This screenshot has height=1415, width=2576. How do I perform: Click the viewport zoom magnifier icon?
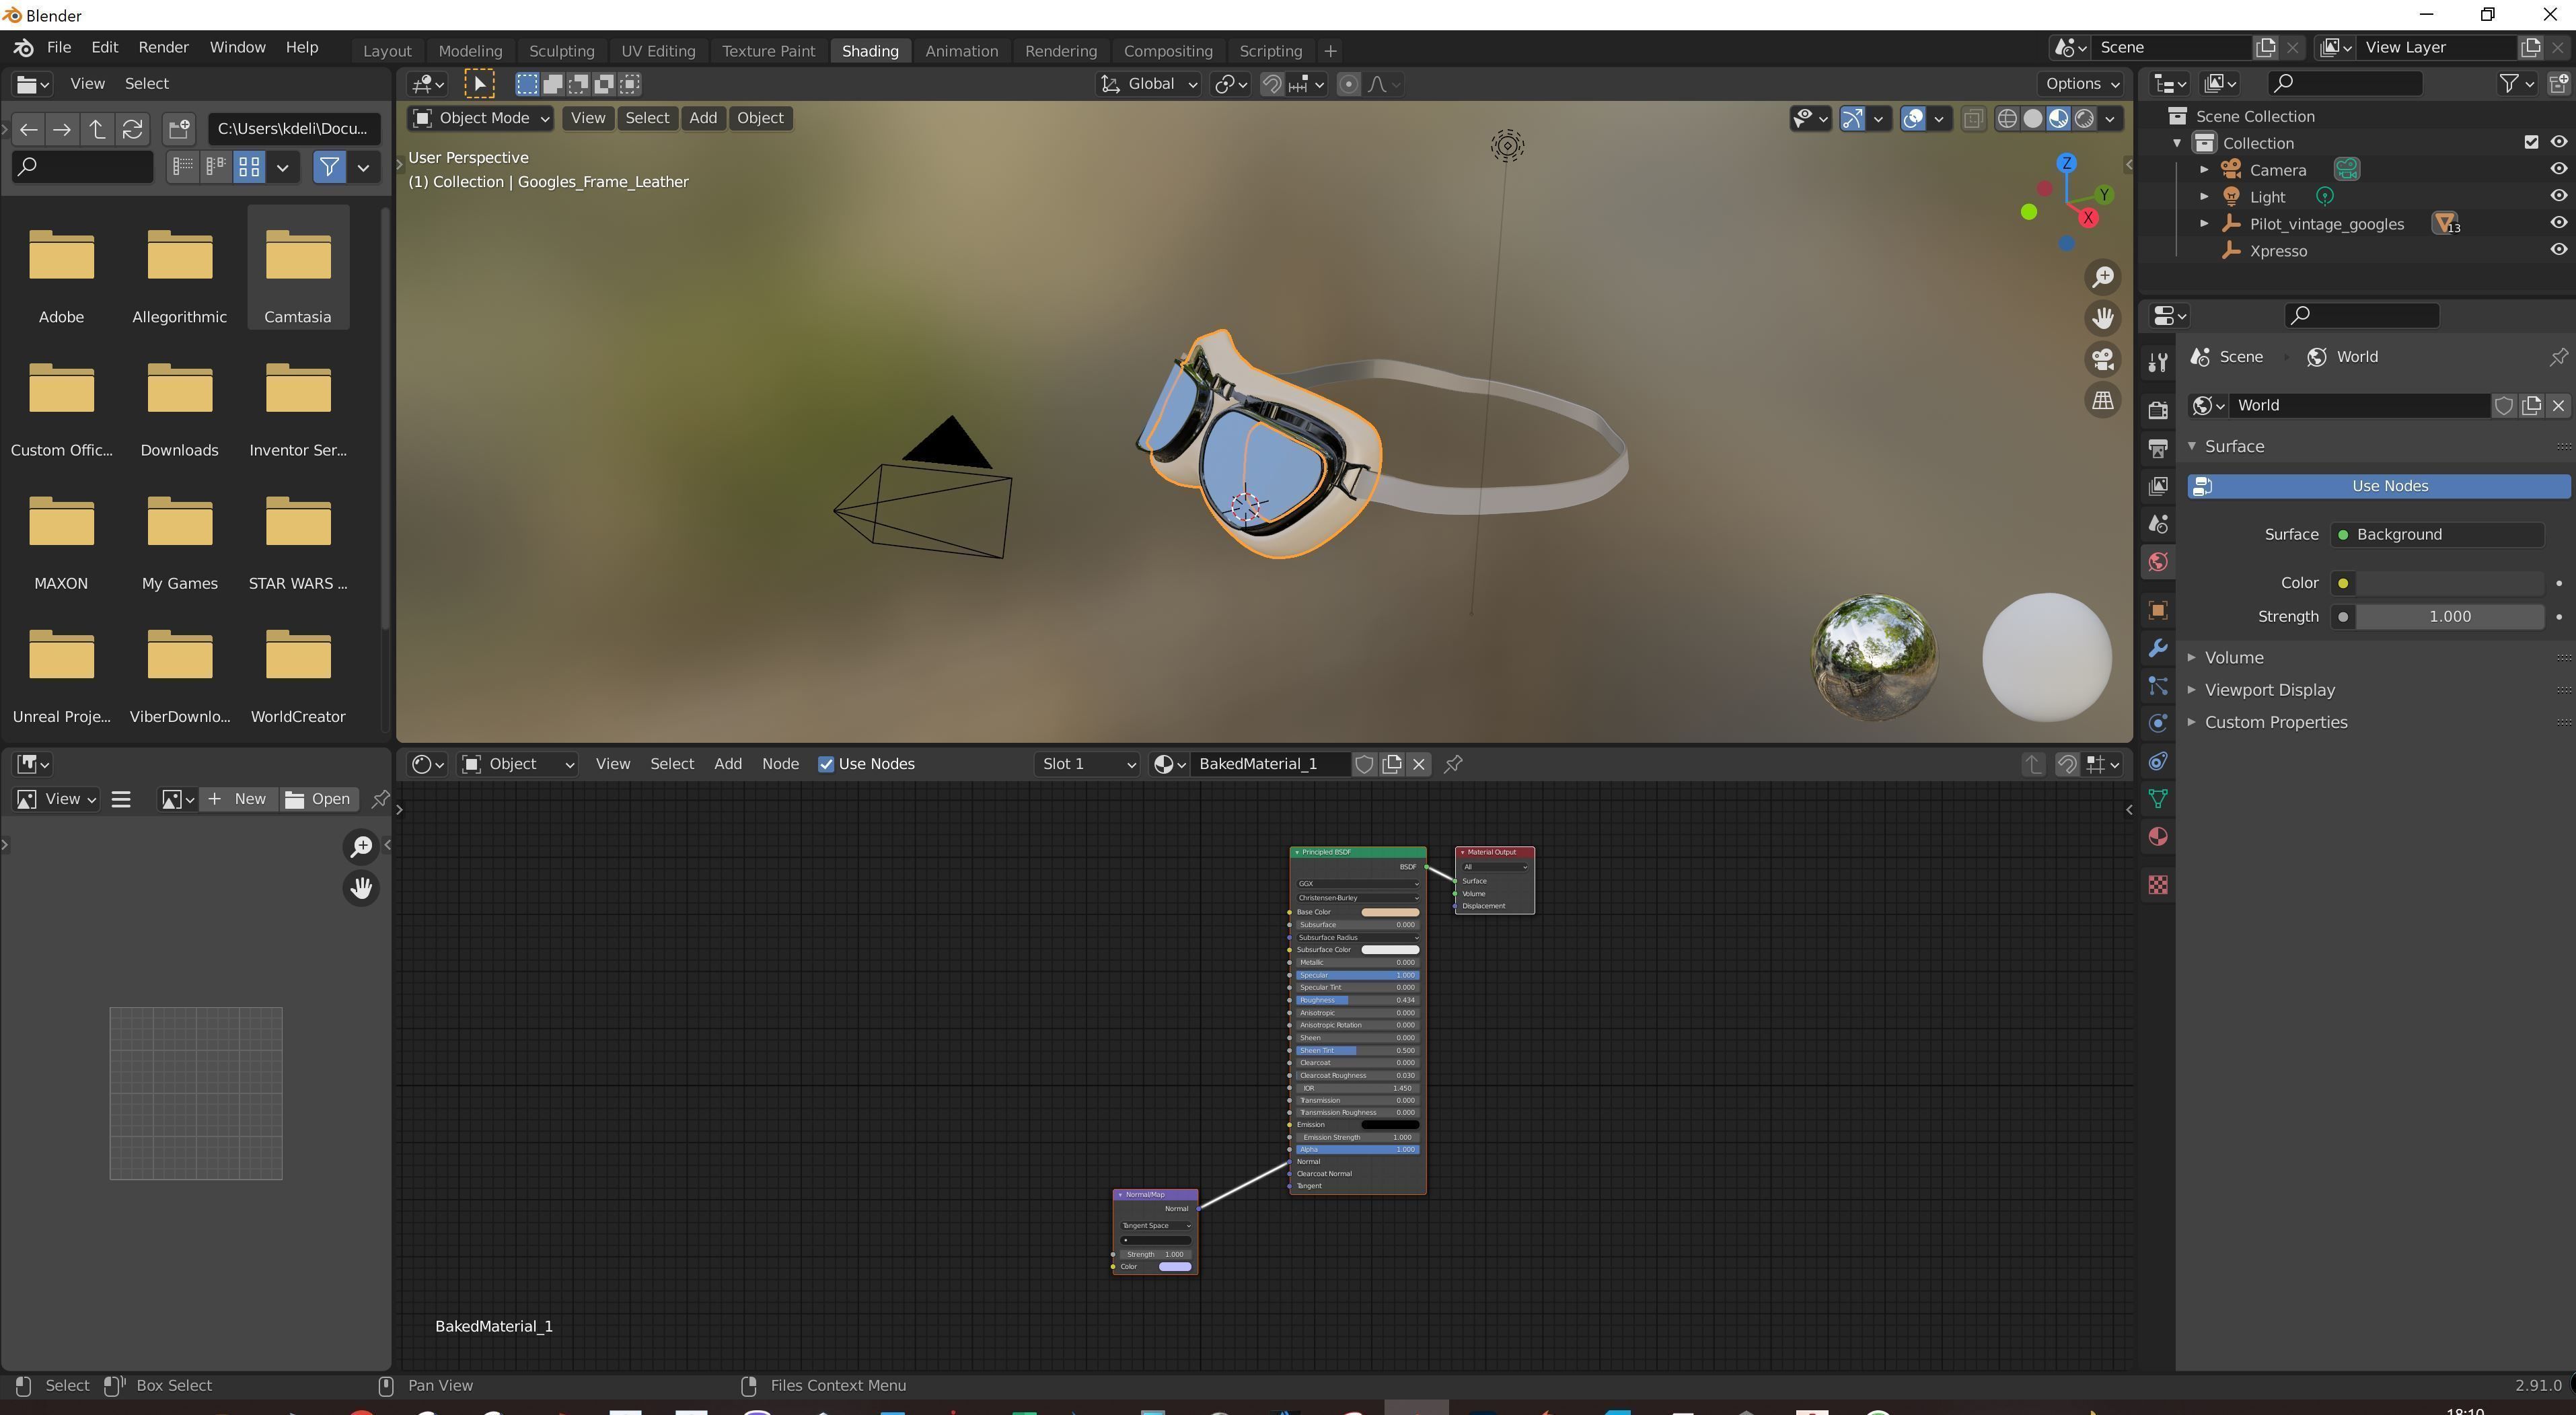tap(2103, 277)
